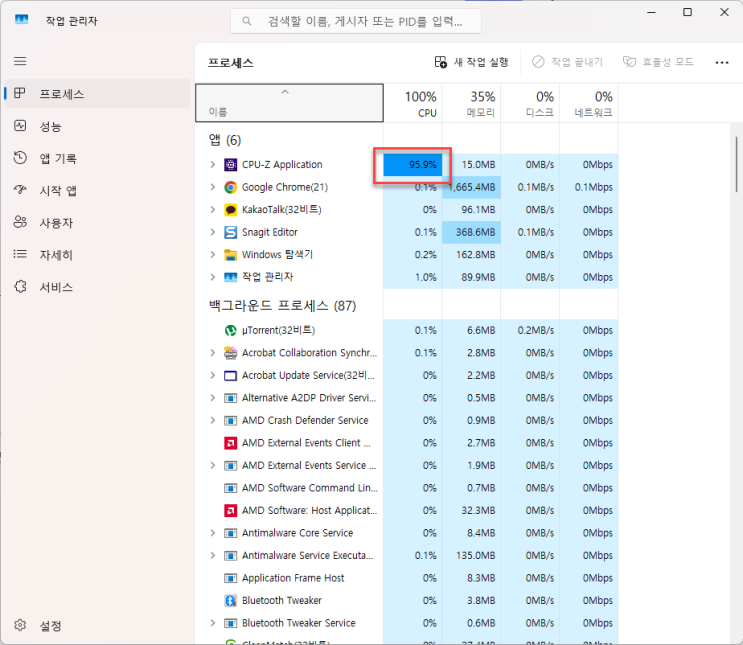Switch to Users (사용자) page
This screenshot has height=645, width=743.
pyautogui.click(x=97, y=223)
